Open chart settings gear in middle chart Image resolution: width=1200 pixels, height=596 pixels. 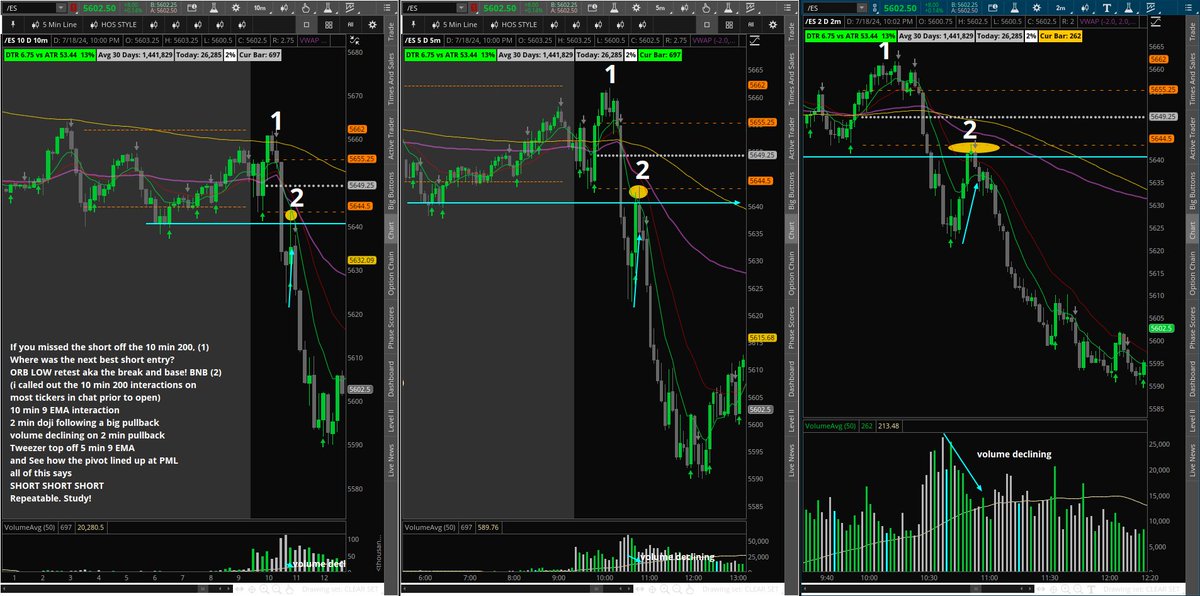pyautogui.click(x=636, y=8)
